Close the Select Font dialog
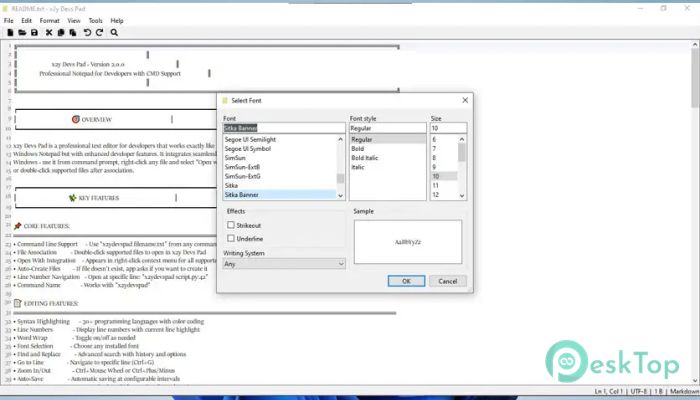Image resolution: width=700 pixels, height=400 pixels. point(465,100)
